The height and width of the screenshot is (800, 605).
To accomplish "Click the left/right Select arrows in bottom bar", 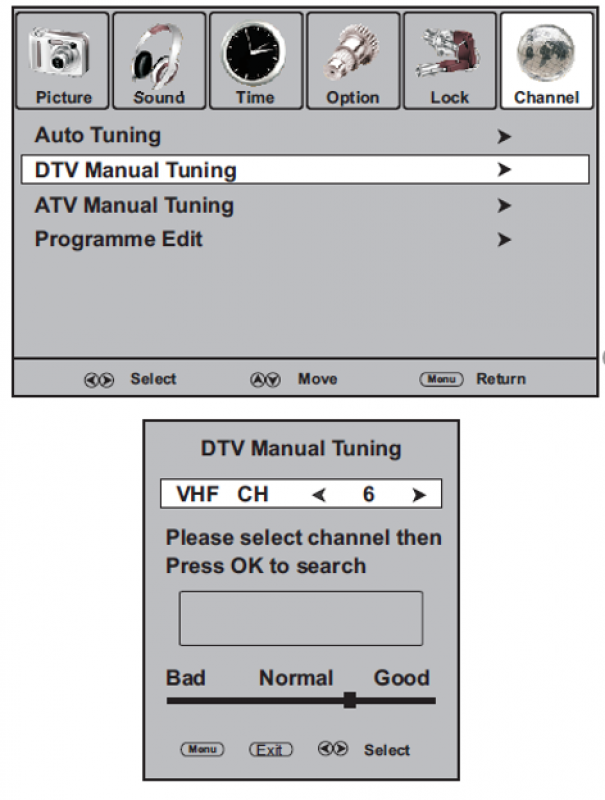I will point(99,380).
